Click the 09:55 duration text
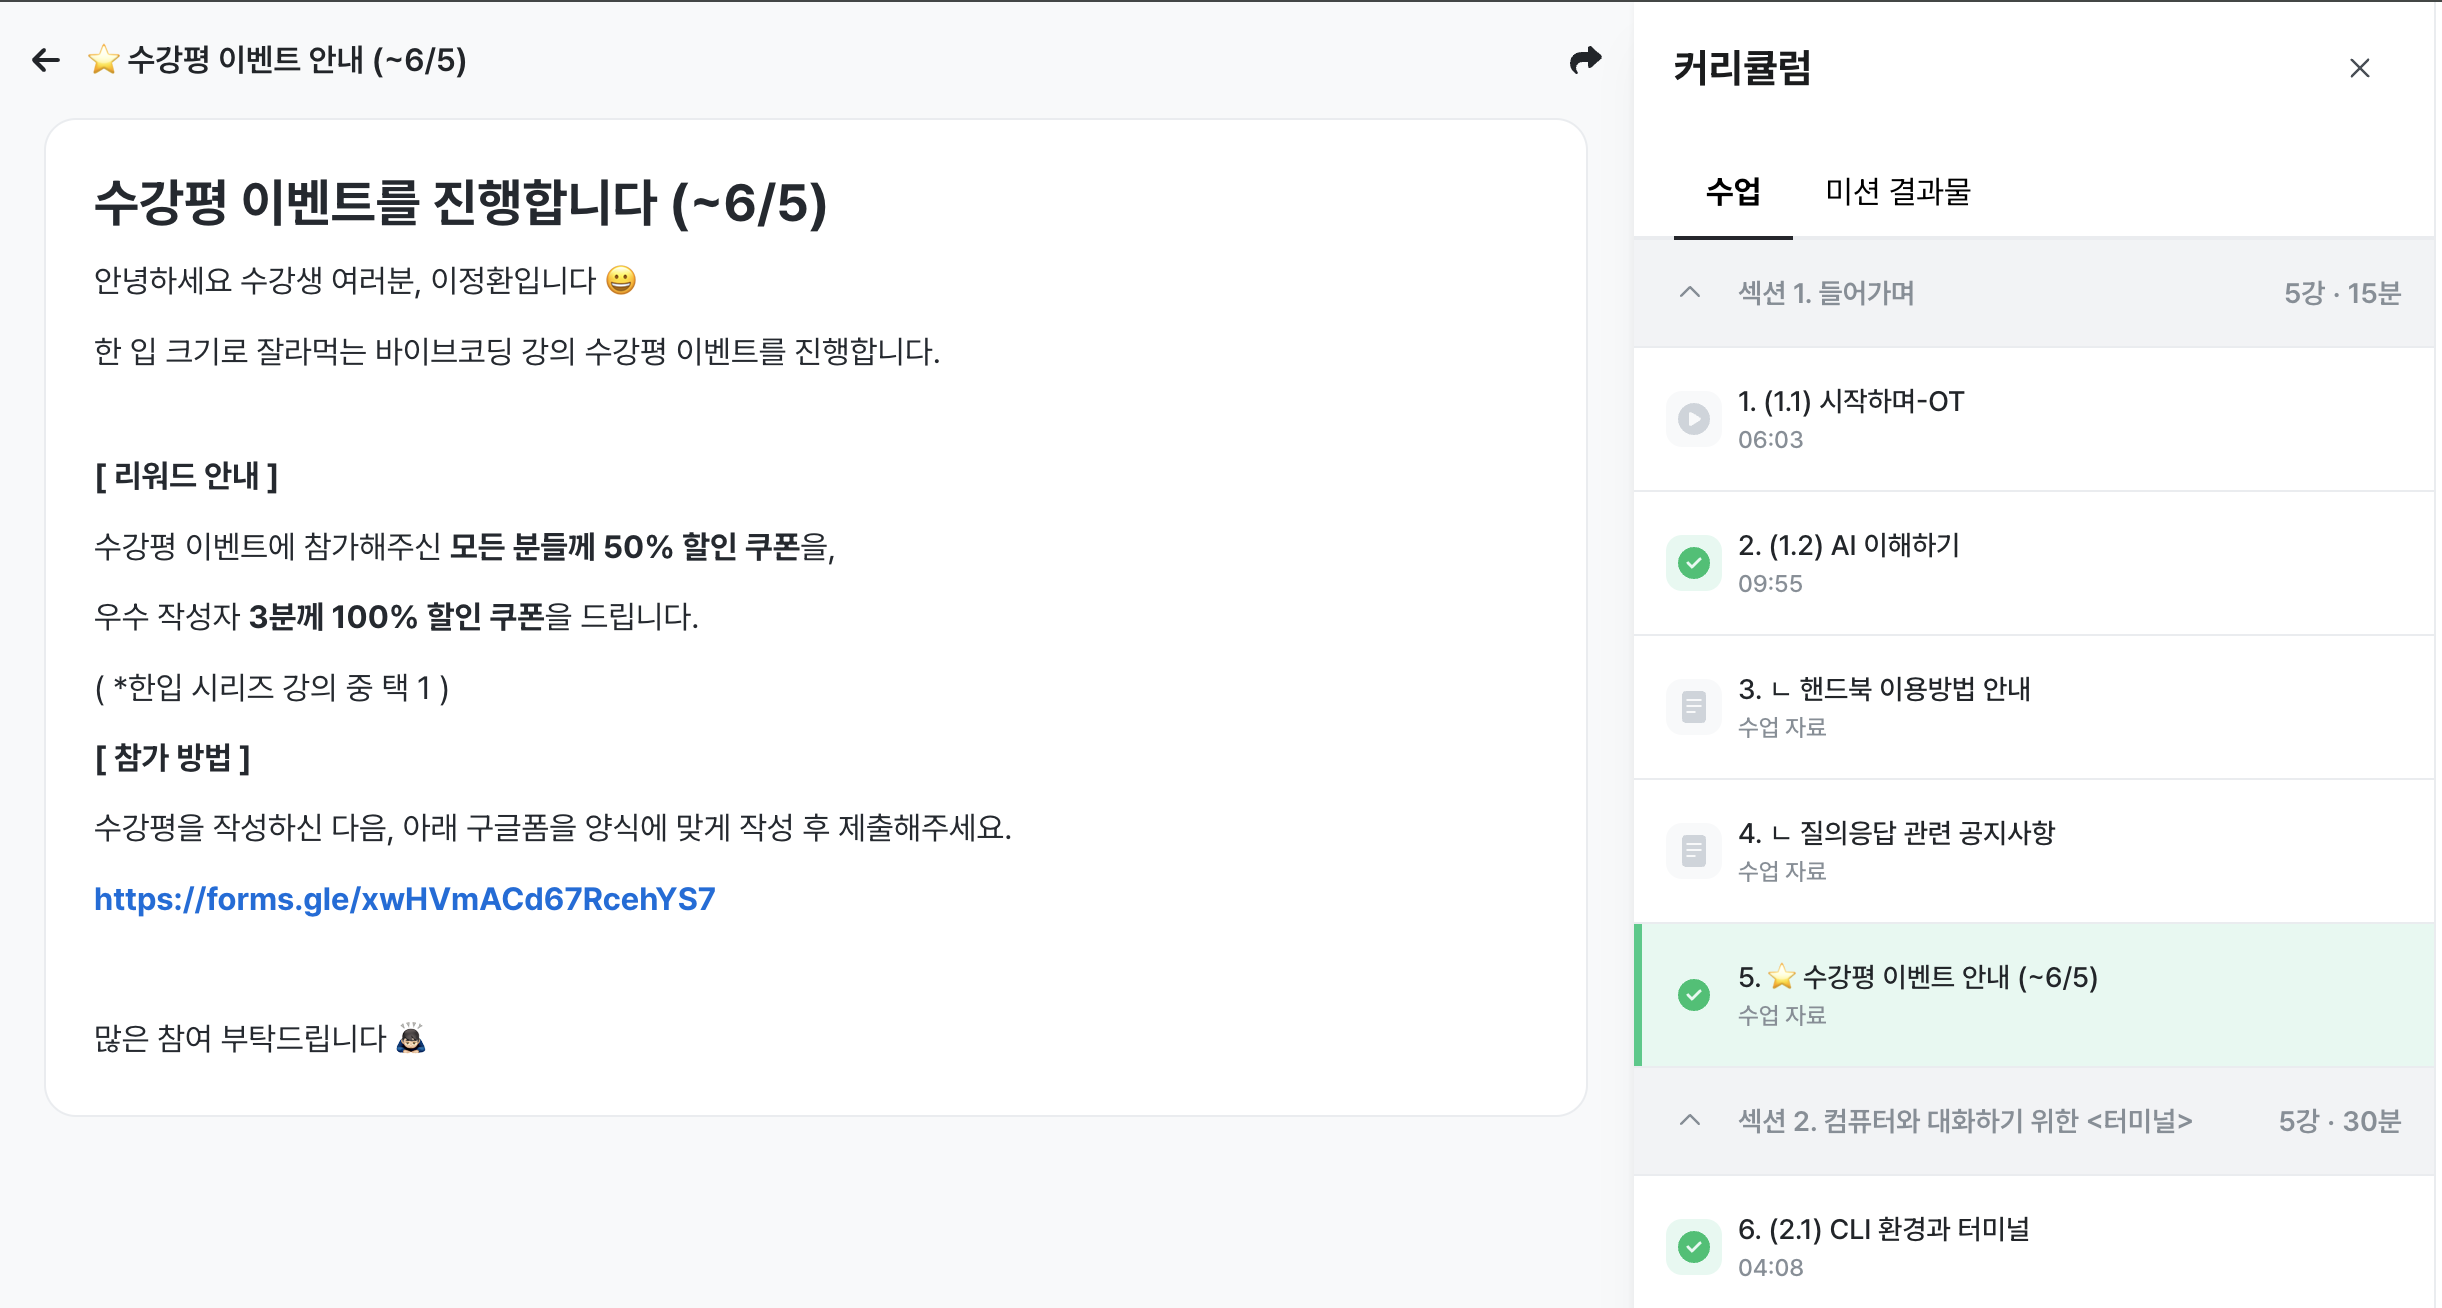2442x1308 pixels. (1770, 584)
